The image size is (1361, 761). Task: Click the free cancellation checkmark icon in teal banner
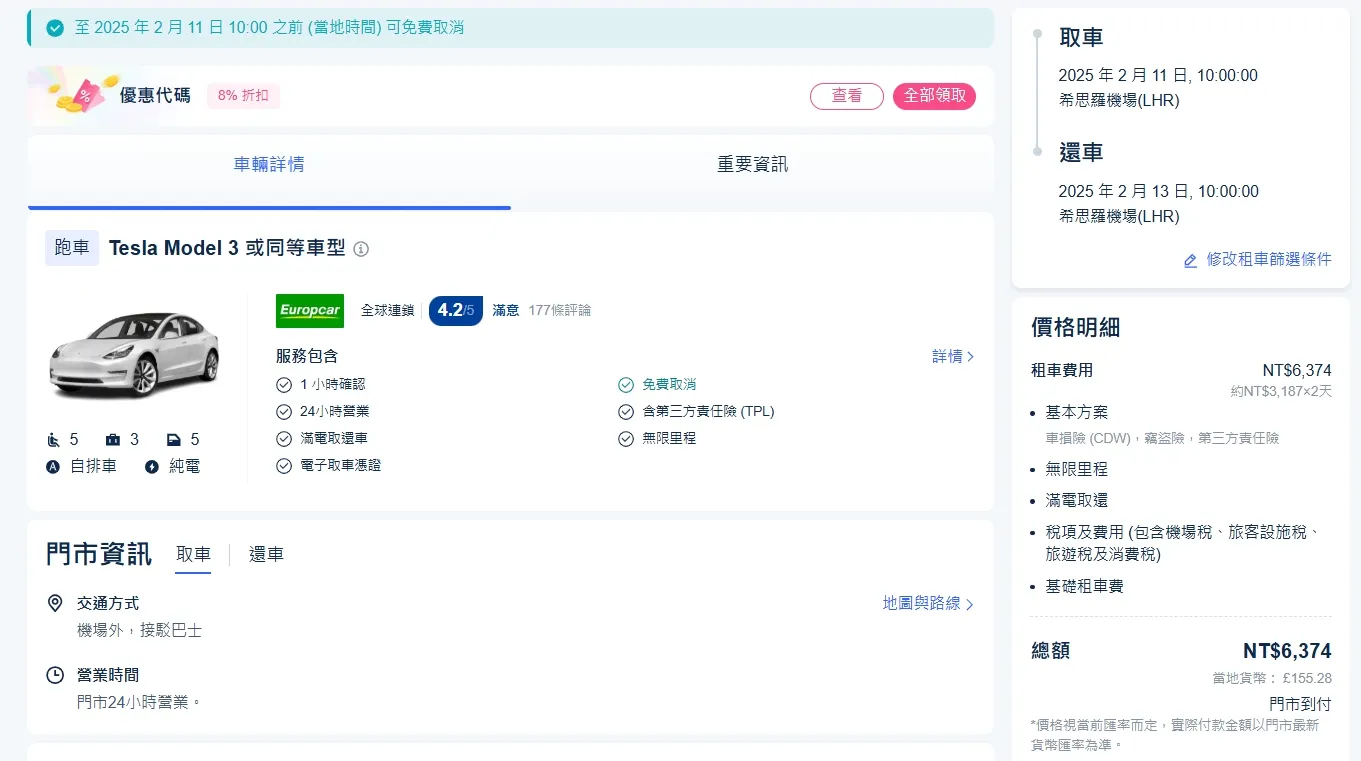(55, 28)
